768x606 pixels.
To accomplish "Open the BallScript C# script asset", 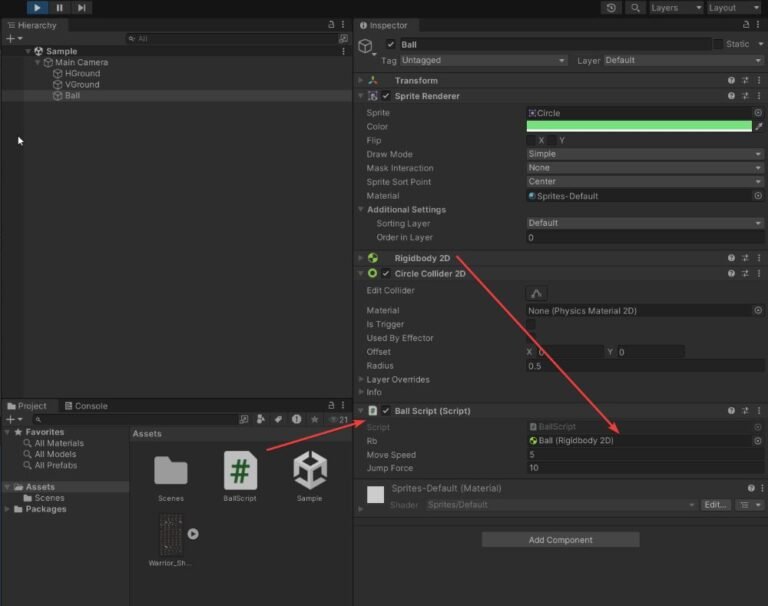I will [240, 470].
